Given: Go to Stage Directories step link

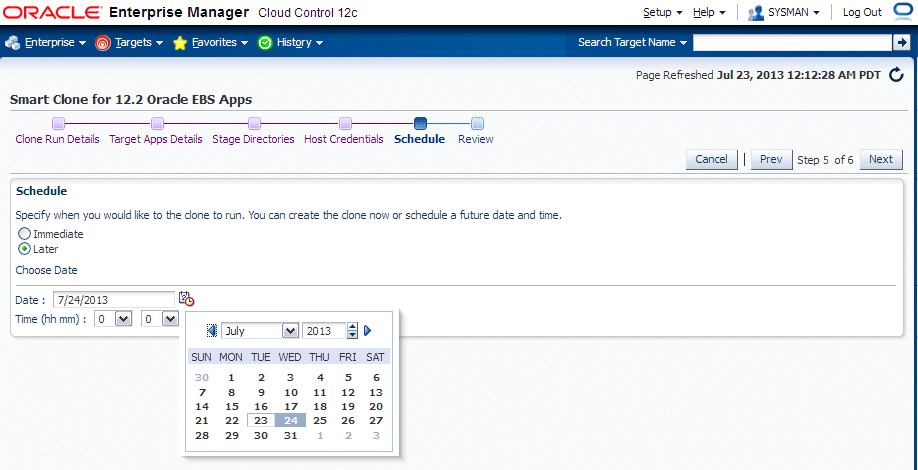Looking at the screenshot, I should click(253, 139).
